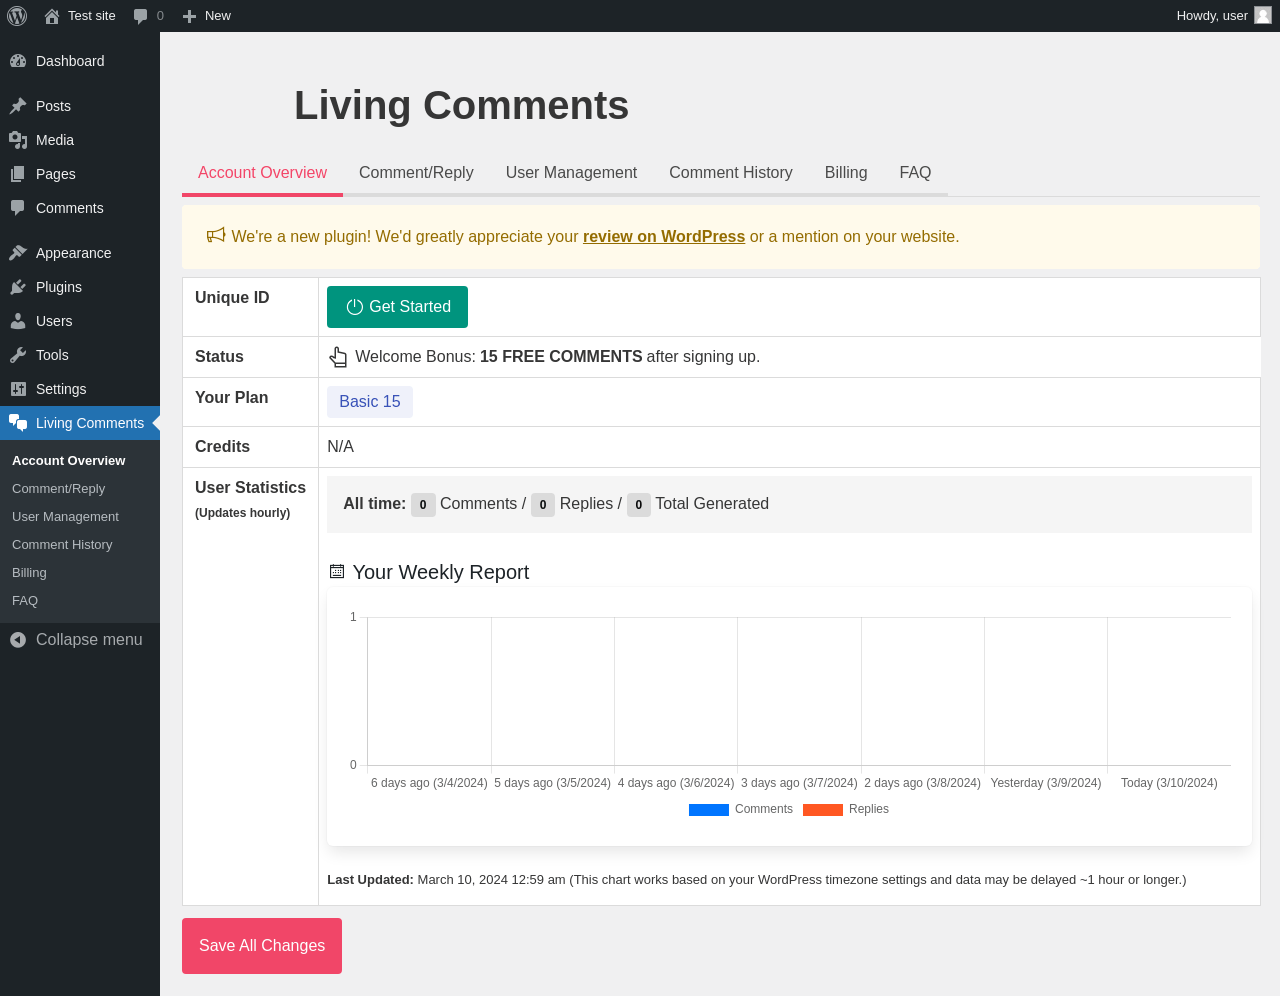Click the Replies count badge in statistics

pyautogui.click(x=543, y=505)
